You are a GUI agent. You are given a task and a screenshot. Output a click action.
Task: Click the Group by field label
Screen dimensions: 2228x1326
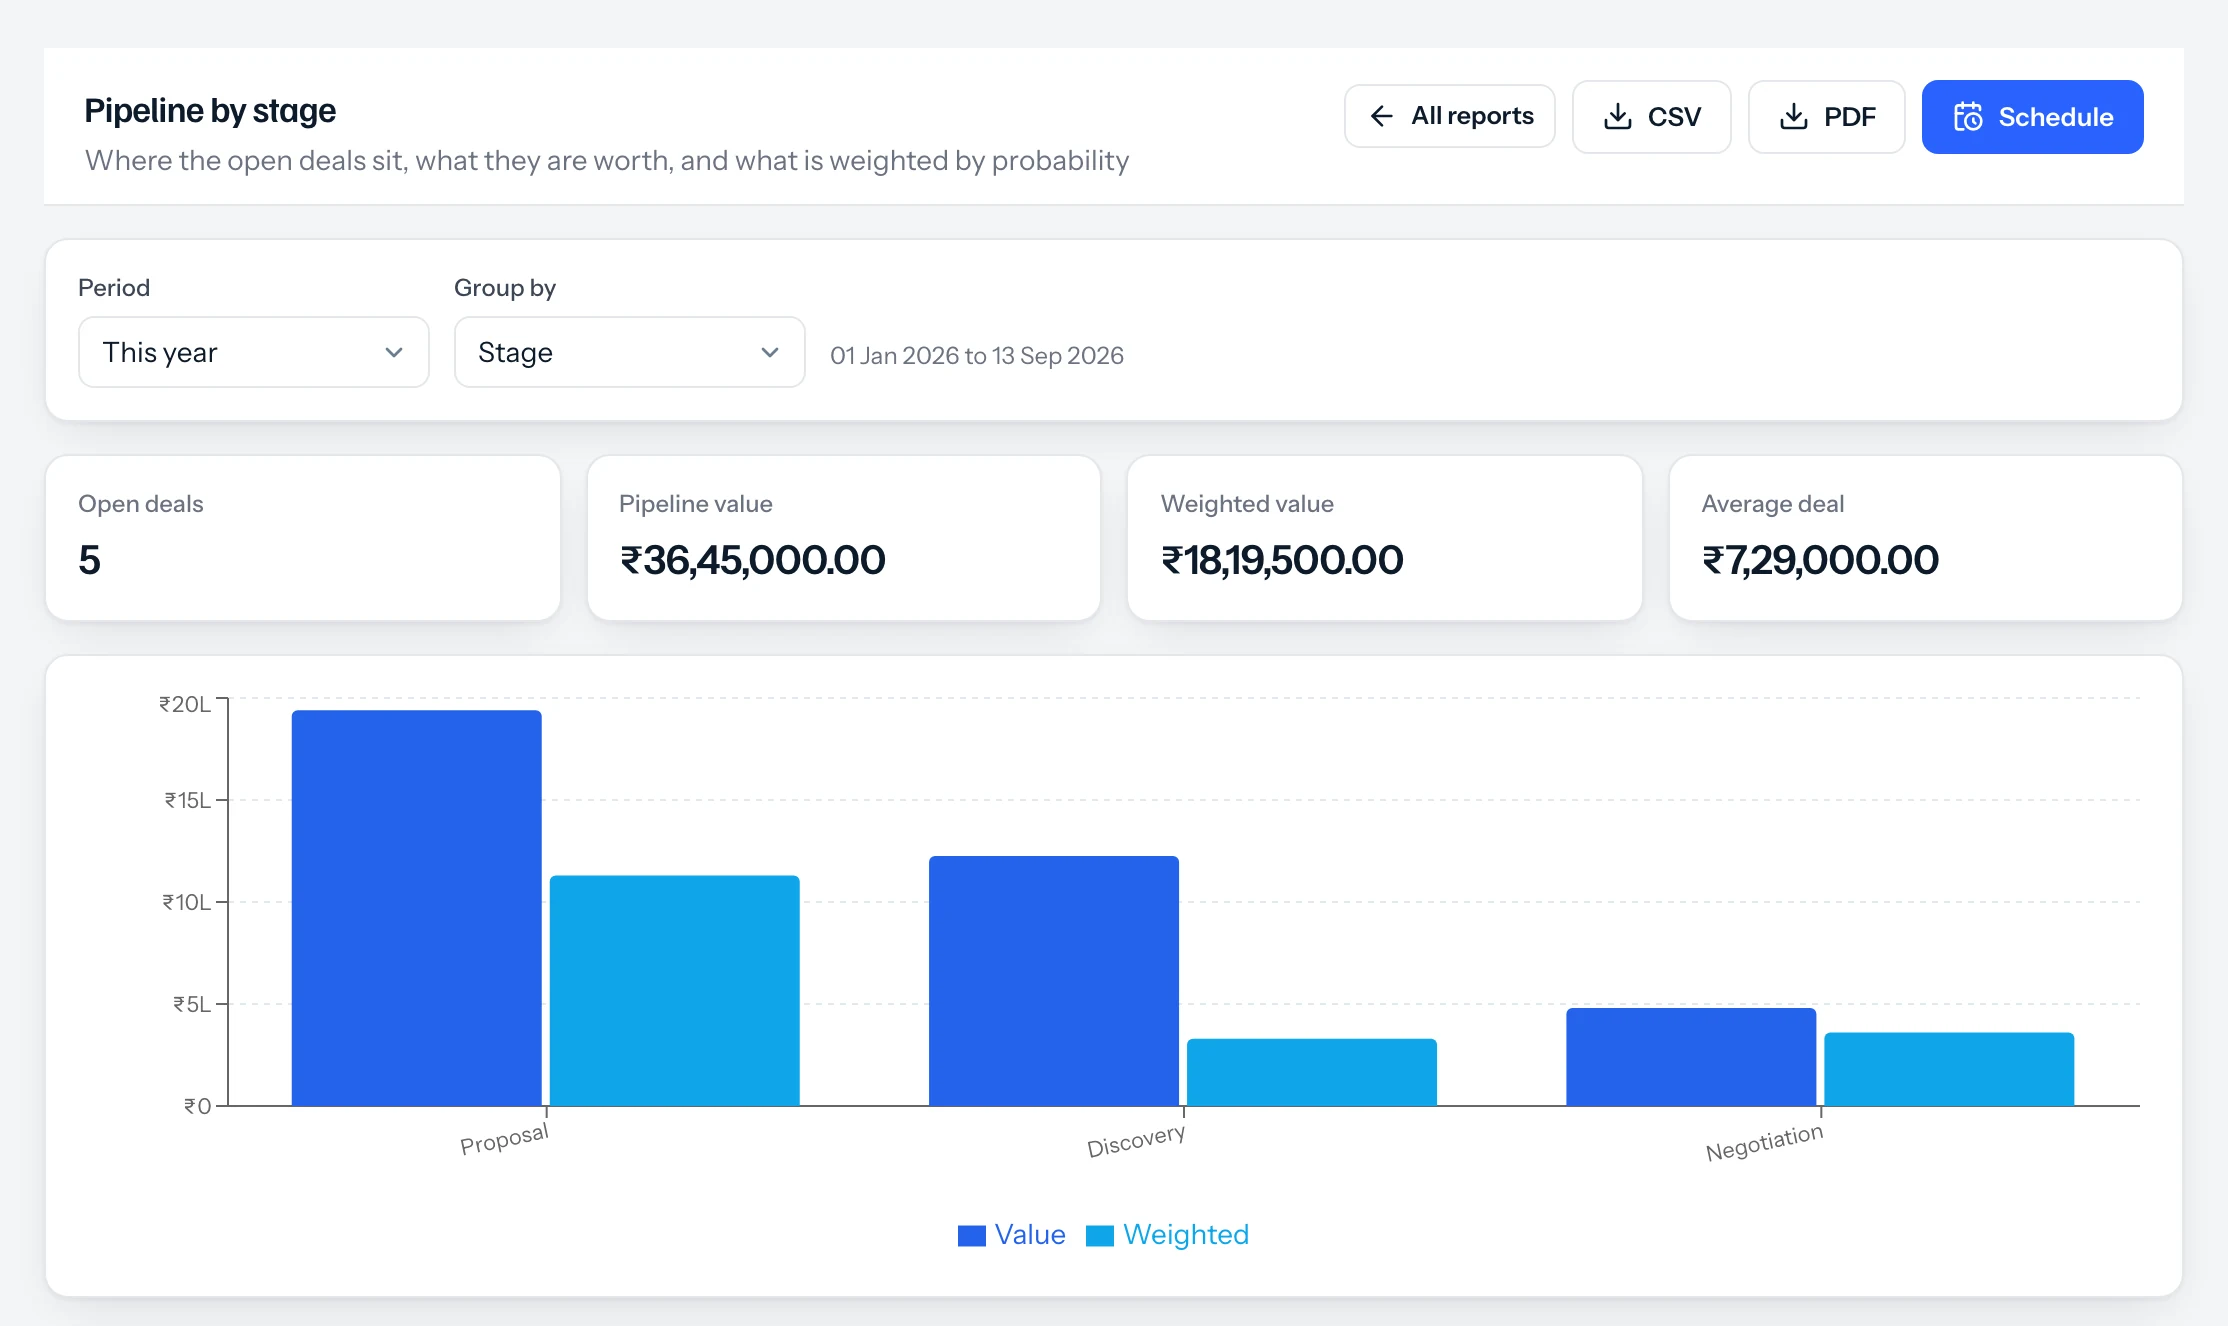[505, 288]
